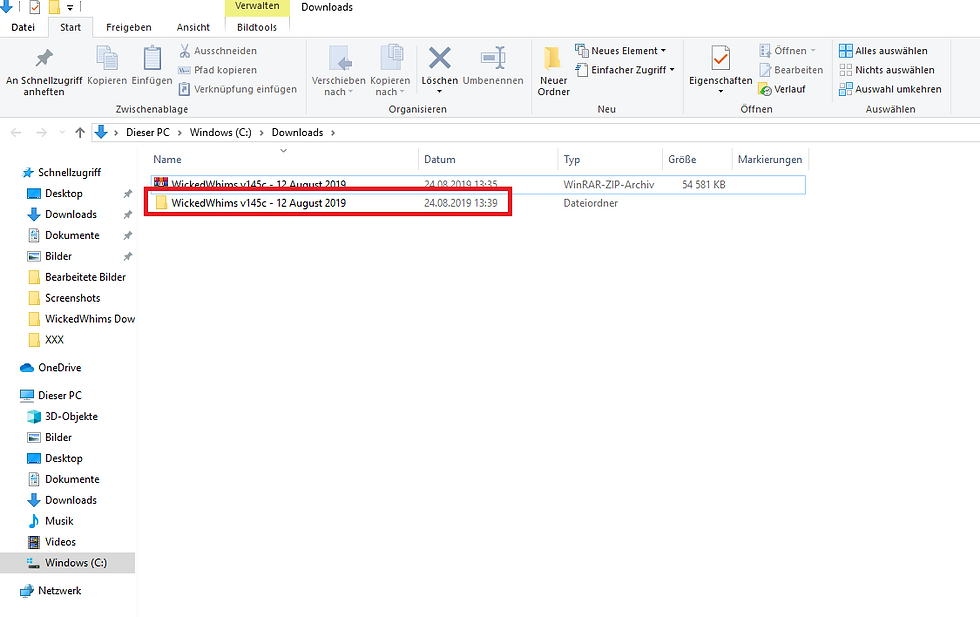Click Windows (C:) in the address bar
Image resolution: width=980 pixels, height=617 pixels.
221,133
